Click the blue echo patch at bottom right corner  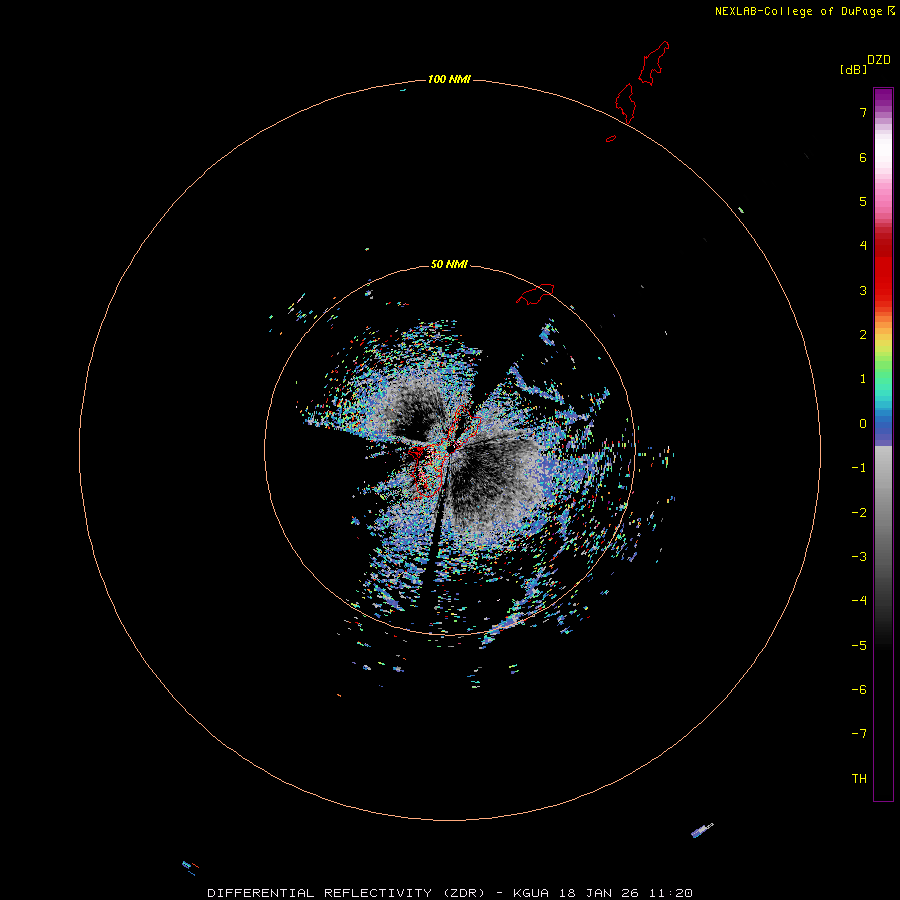(x=702, y=830)
